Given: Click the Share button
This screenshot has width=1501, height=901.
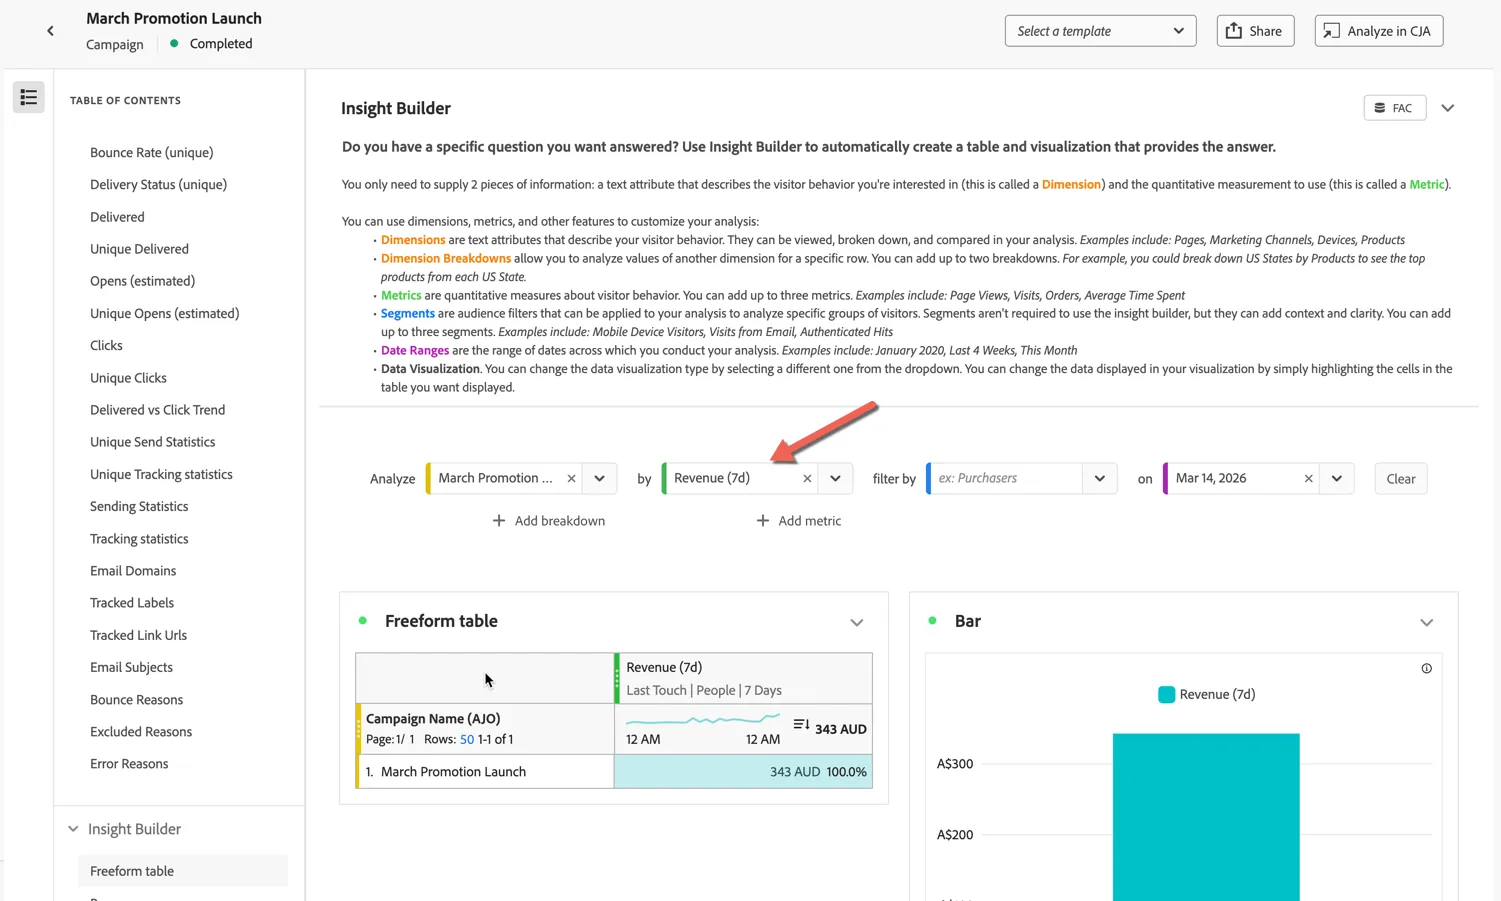Looking at the screenshot, I should click(1255, 31).
